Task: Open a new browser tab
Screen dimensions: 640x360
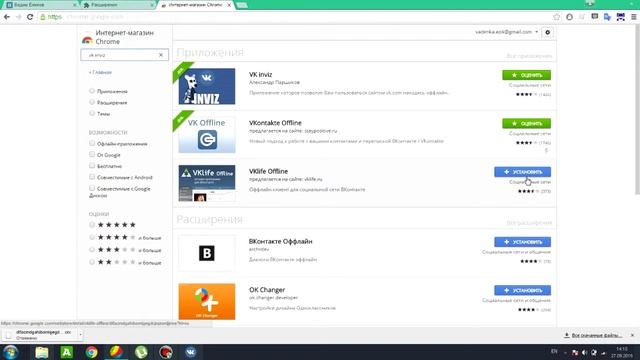Action: (242, 5)
